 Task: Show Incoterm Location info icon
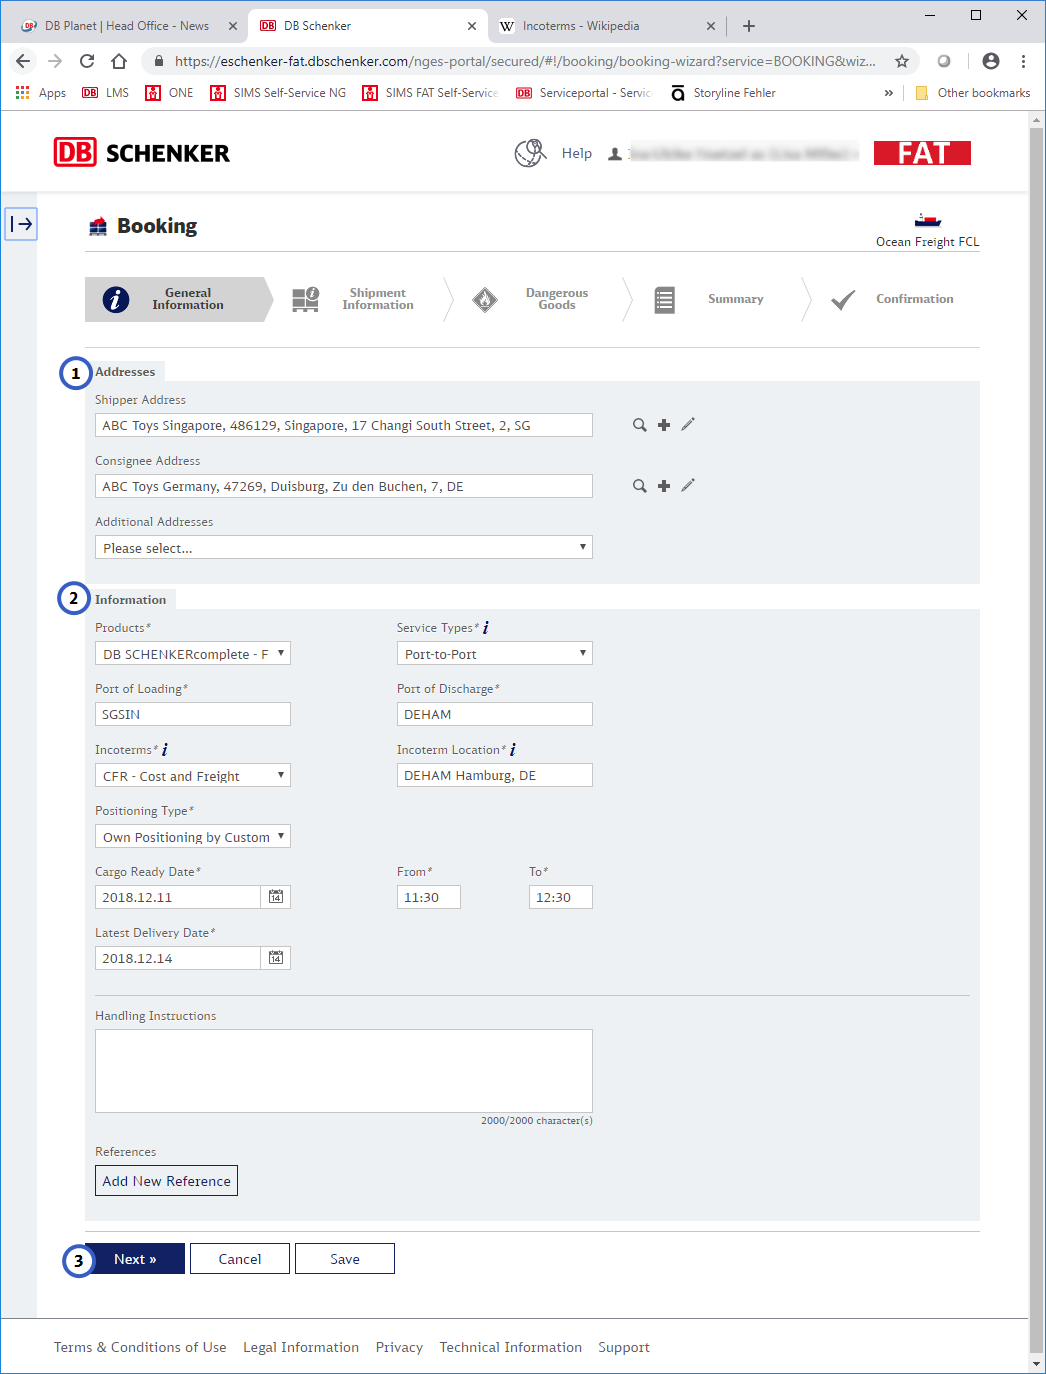click(x=513, y=750)
